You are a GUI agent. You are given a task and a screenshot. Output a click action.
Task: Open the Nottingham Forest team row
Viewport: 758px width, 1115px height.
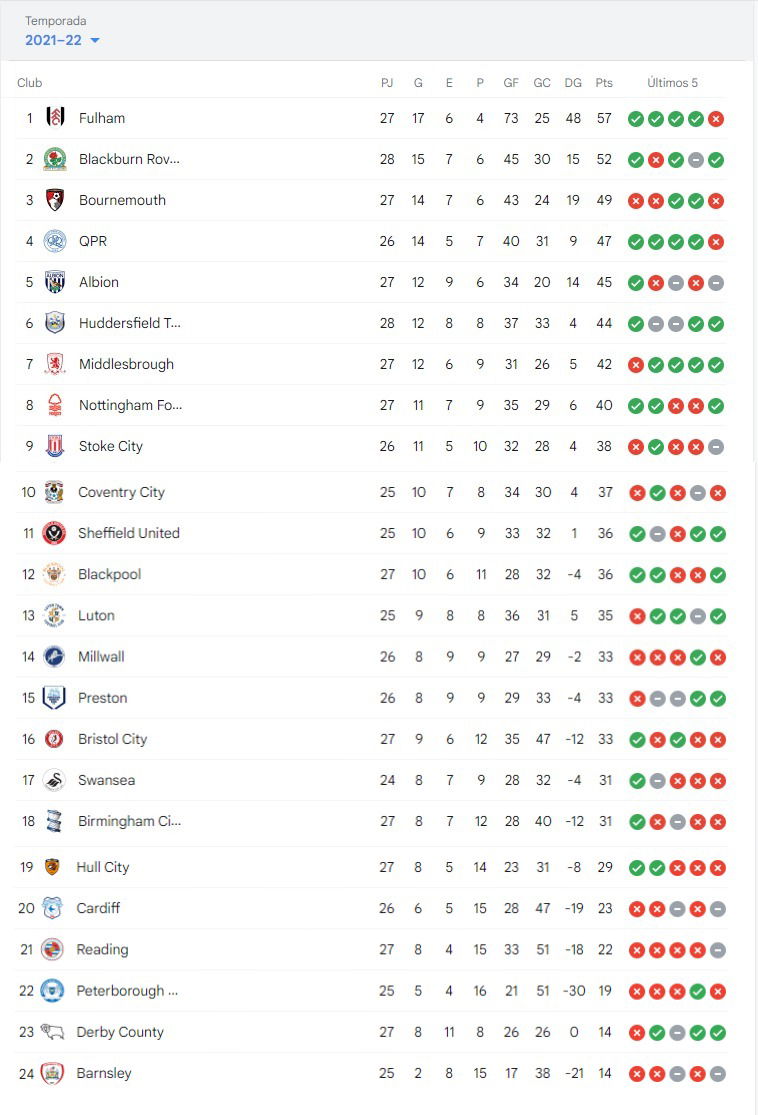click(x=371, y=405)
